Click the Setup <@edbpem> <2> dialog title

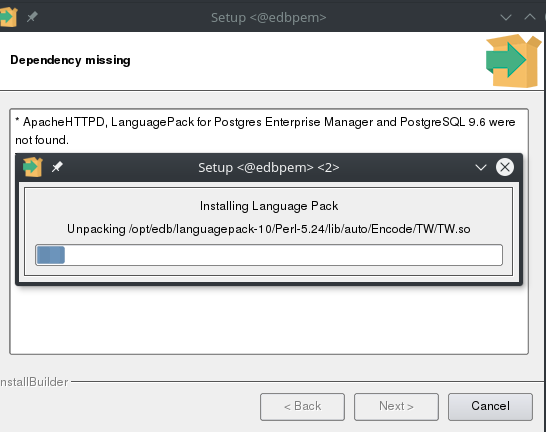[x=268, y=168]
